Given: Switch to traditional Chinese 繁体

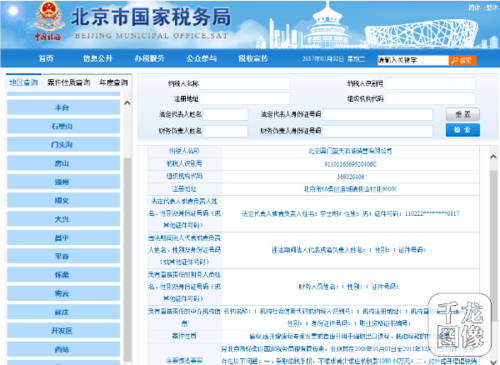Looking at the screenshot, I should pyautogui.click(x=492, y=7).
